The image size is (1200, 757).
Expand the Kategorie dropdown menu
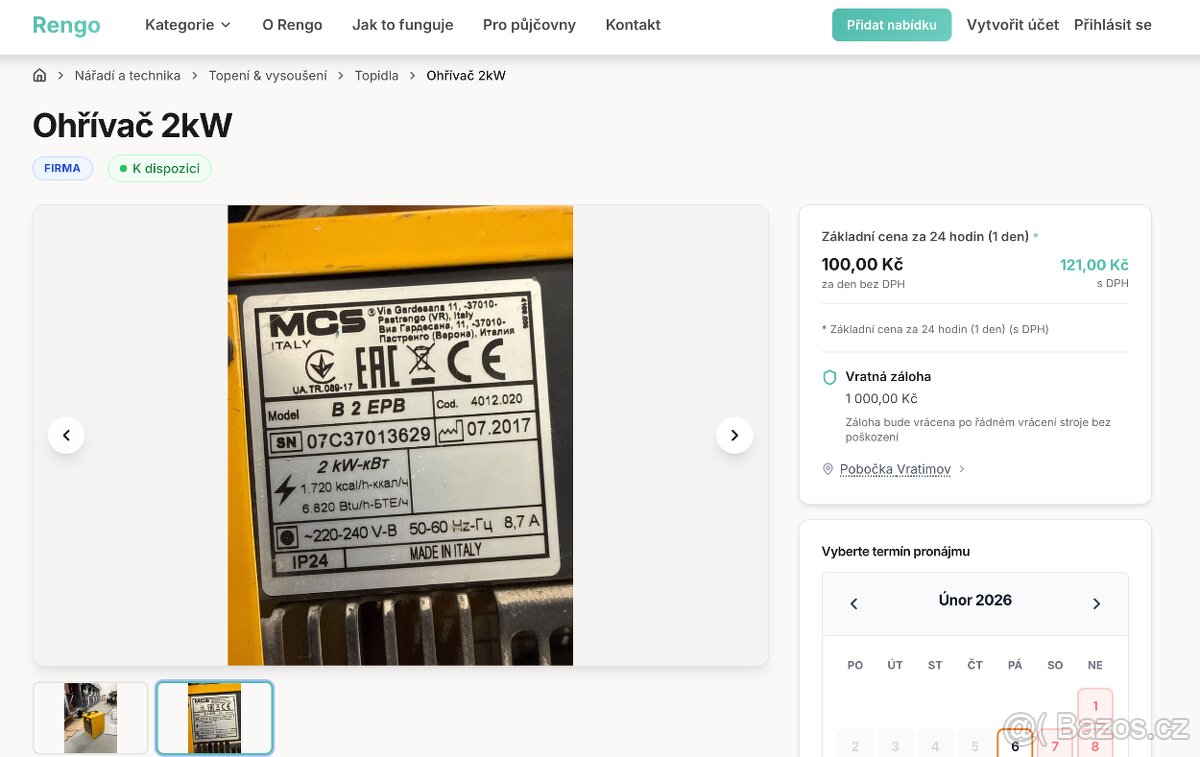(x=188, y=25)
